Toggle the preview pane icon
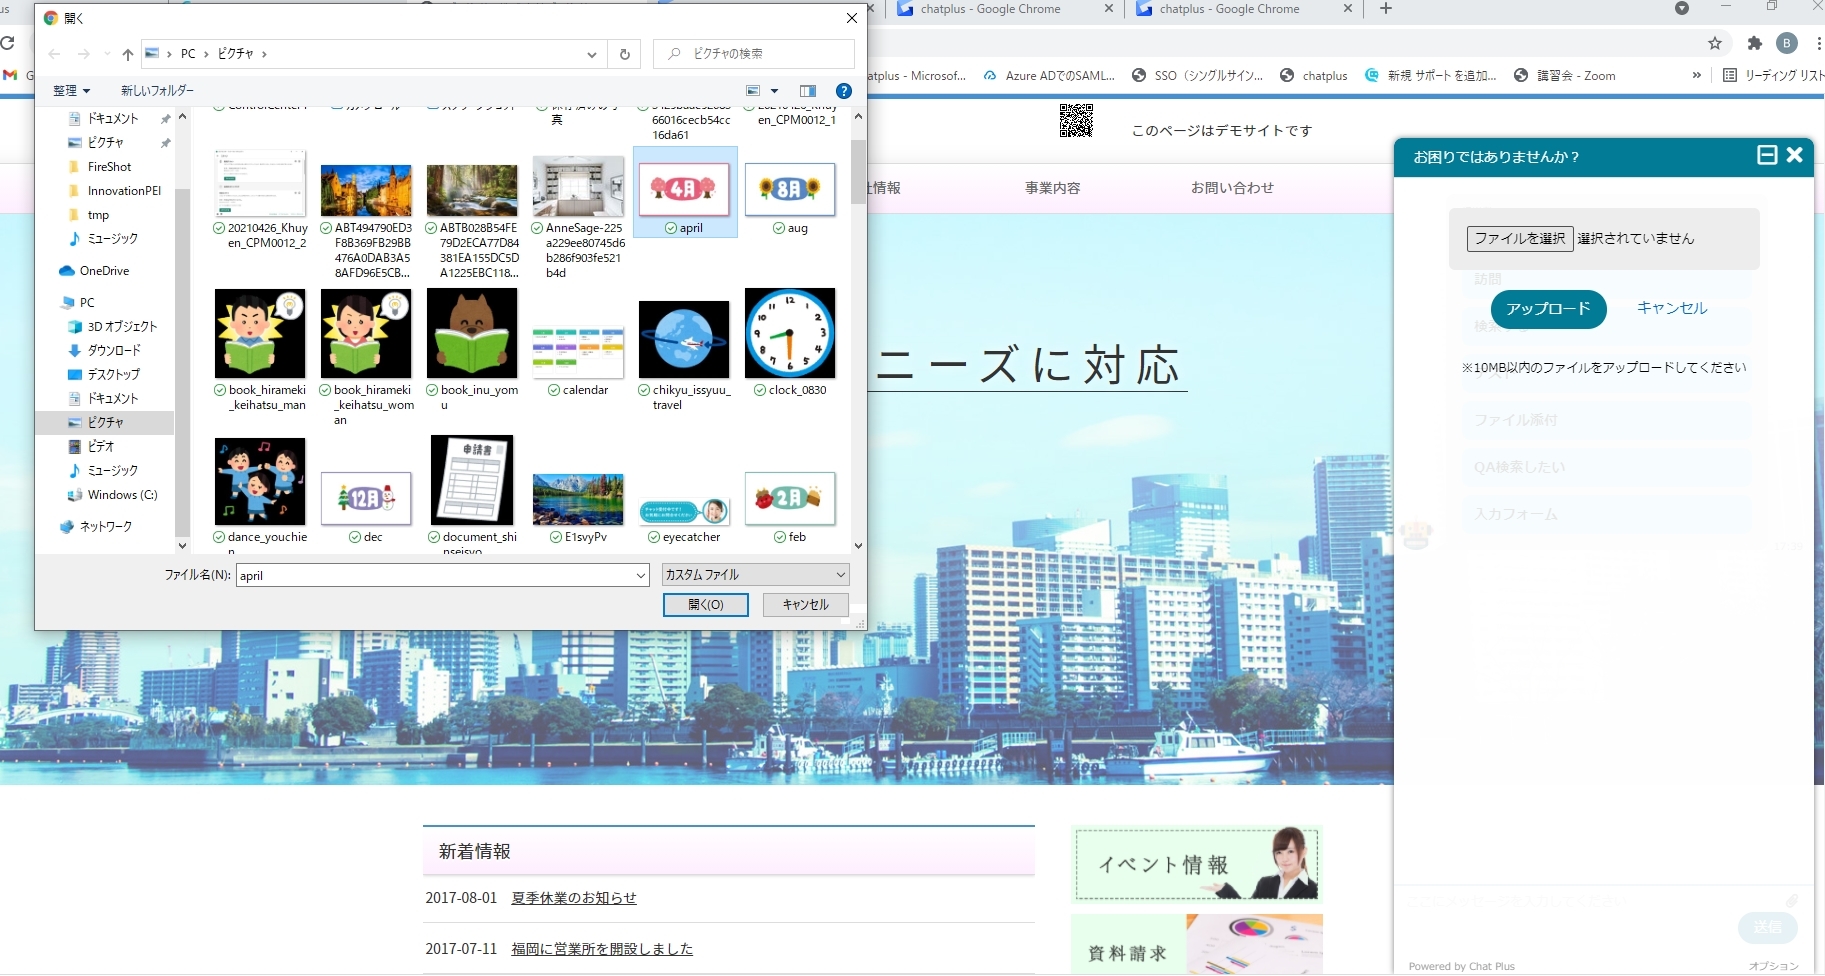Viewport: 1825px width, 976px height. 808,91
